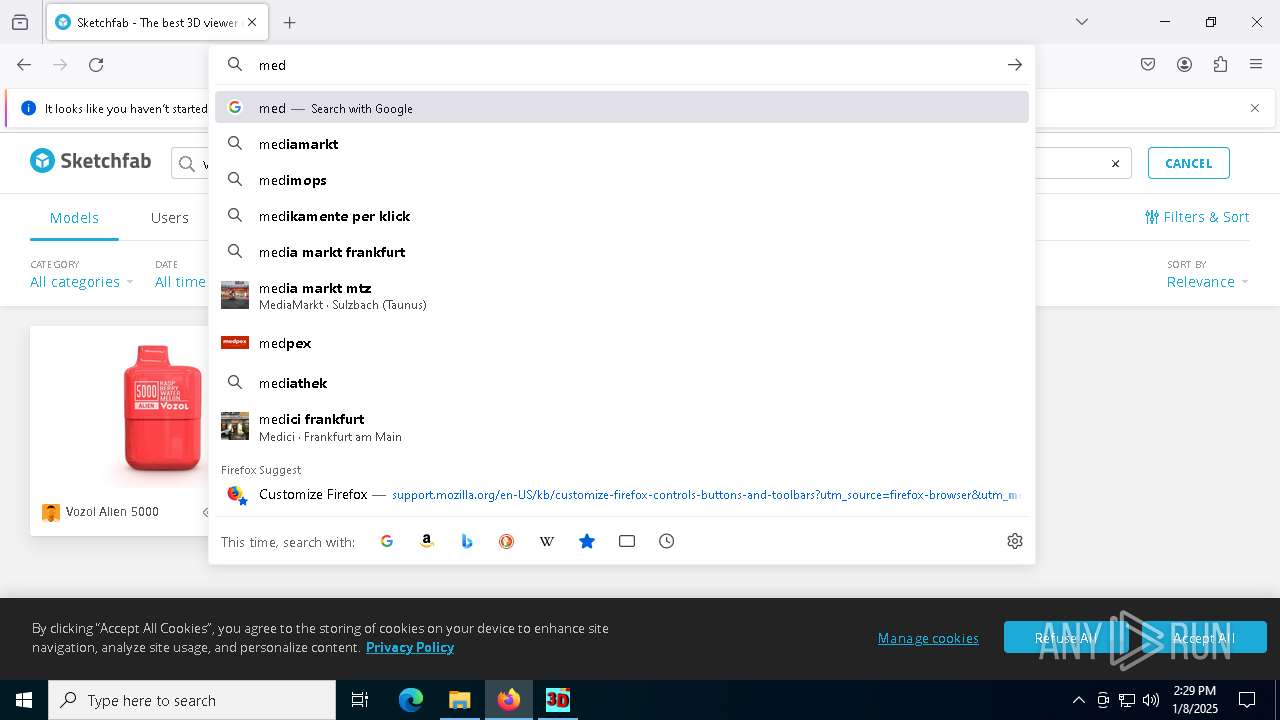Pick the media markt mtz suggestion
Screen dimensions: 1280x720
622,296
